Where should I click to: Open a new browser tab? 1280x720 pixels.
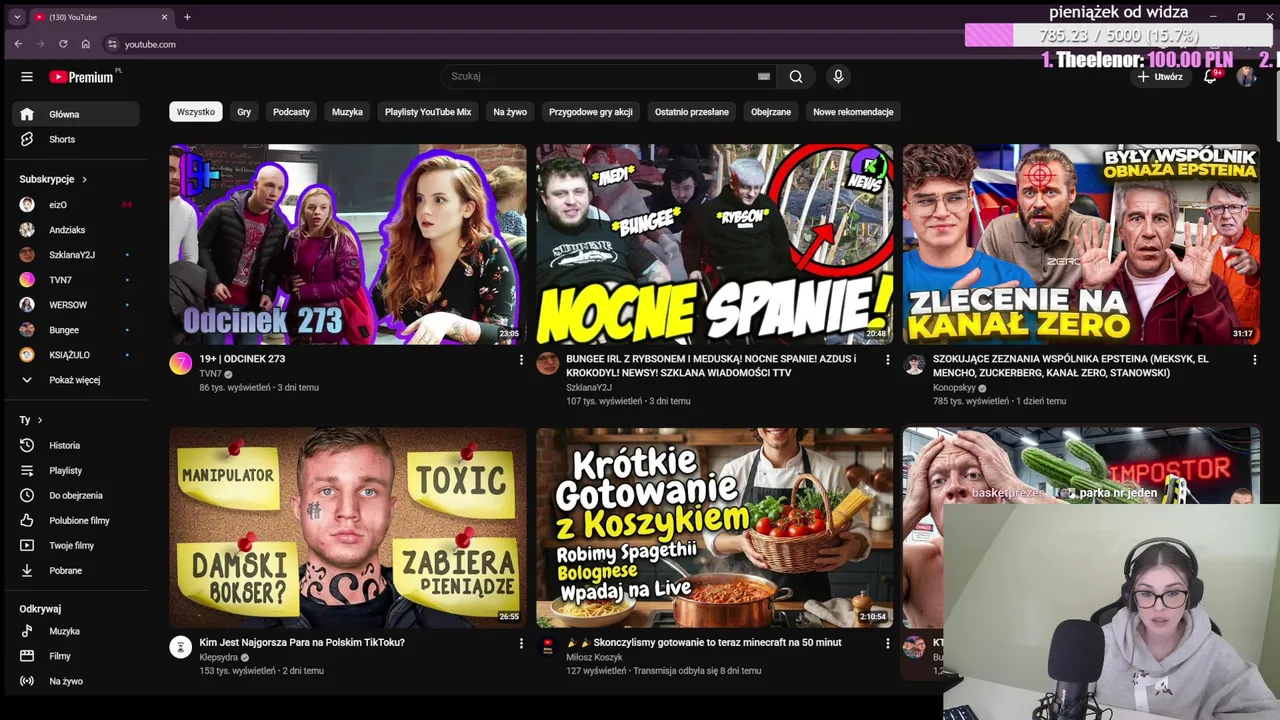[187, 17]
